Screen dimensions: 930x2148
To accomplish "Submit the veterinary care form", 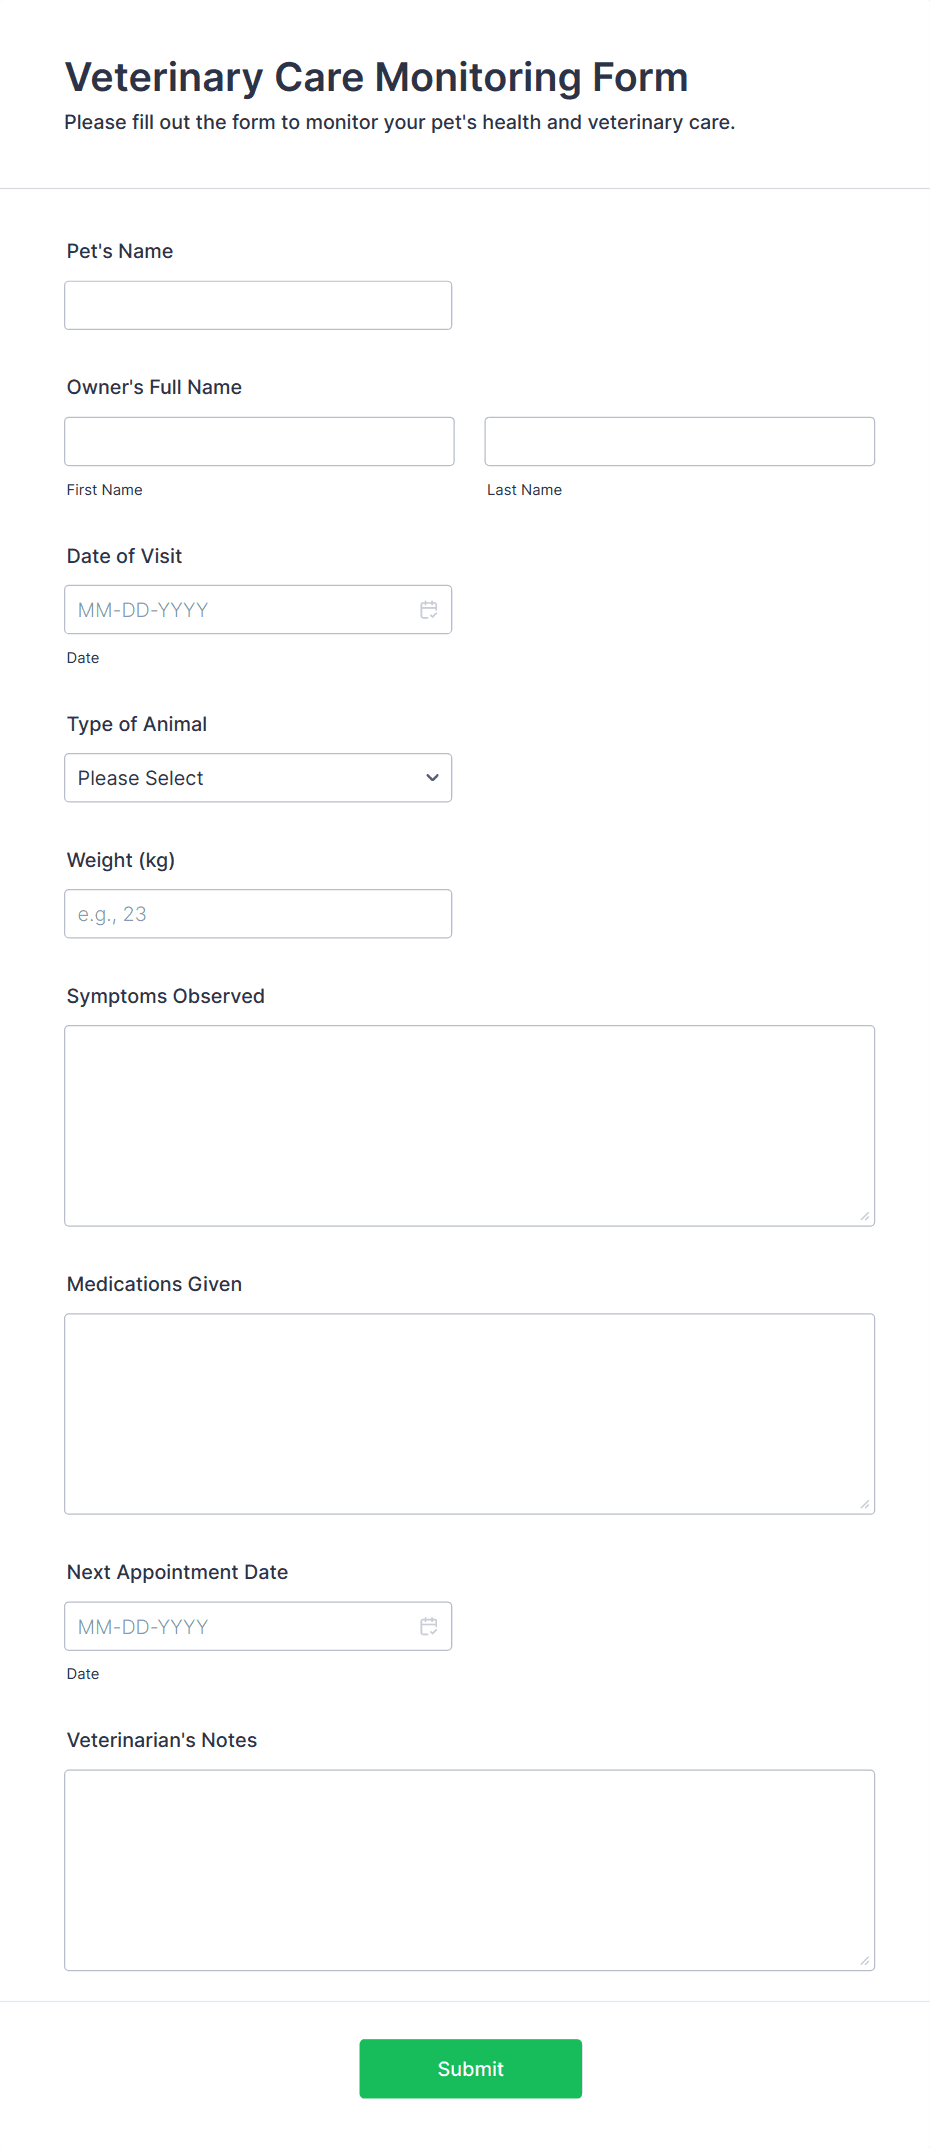I will (470, 2069).
